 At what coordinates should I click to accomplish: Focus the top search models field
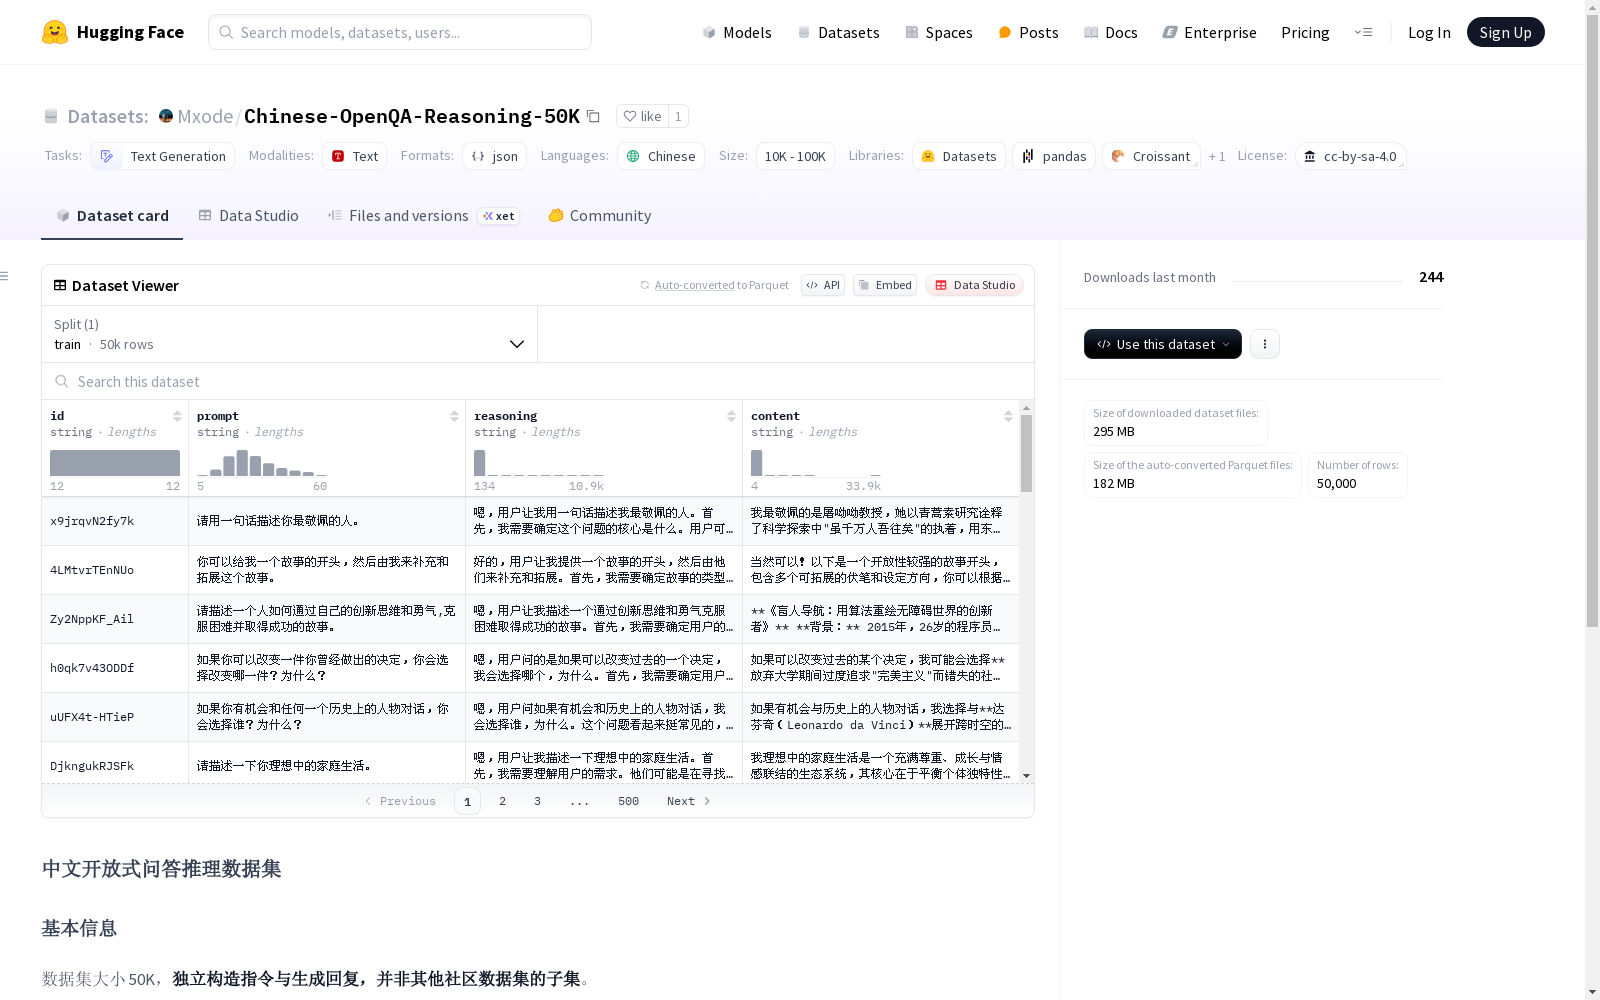click(x=400, y=32)
